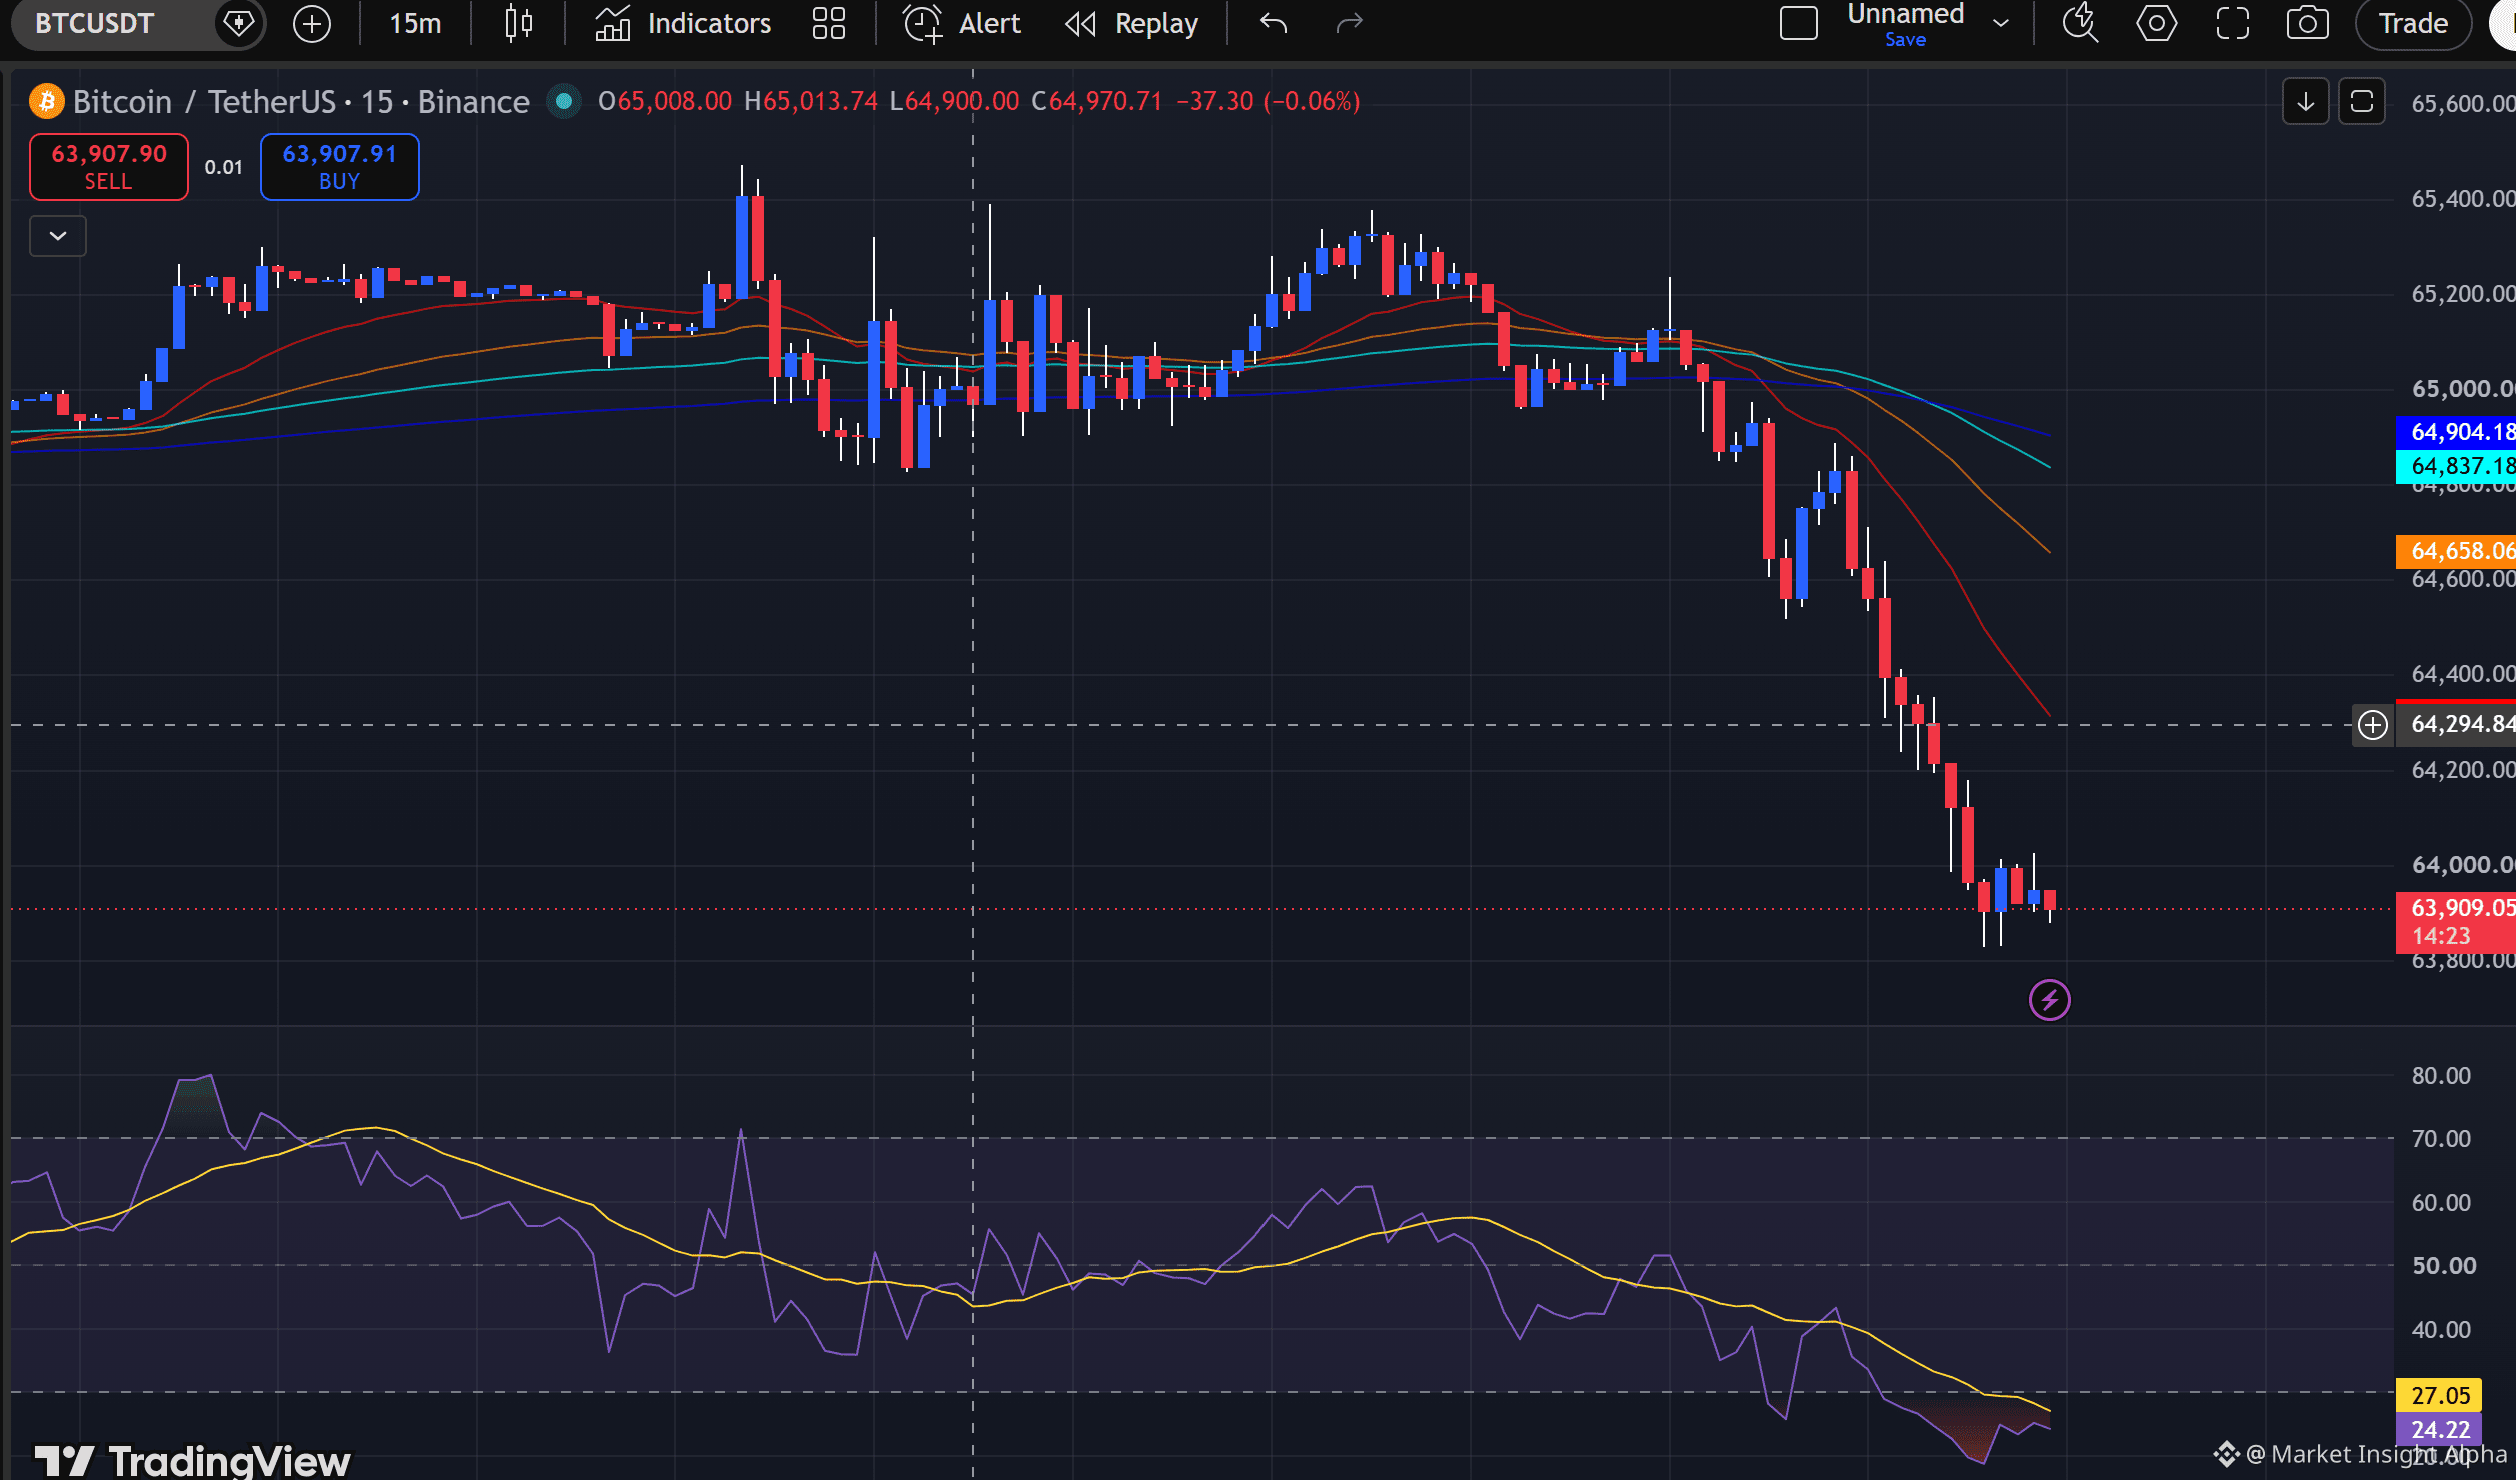Open the Indicators menu
The image size is (2516, 1480).
tap(683, 24)
